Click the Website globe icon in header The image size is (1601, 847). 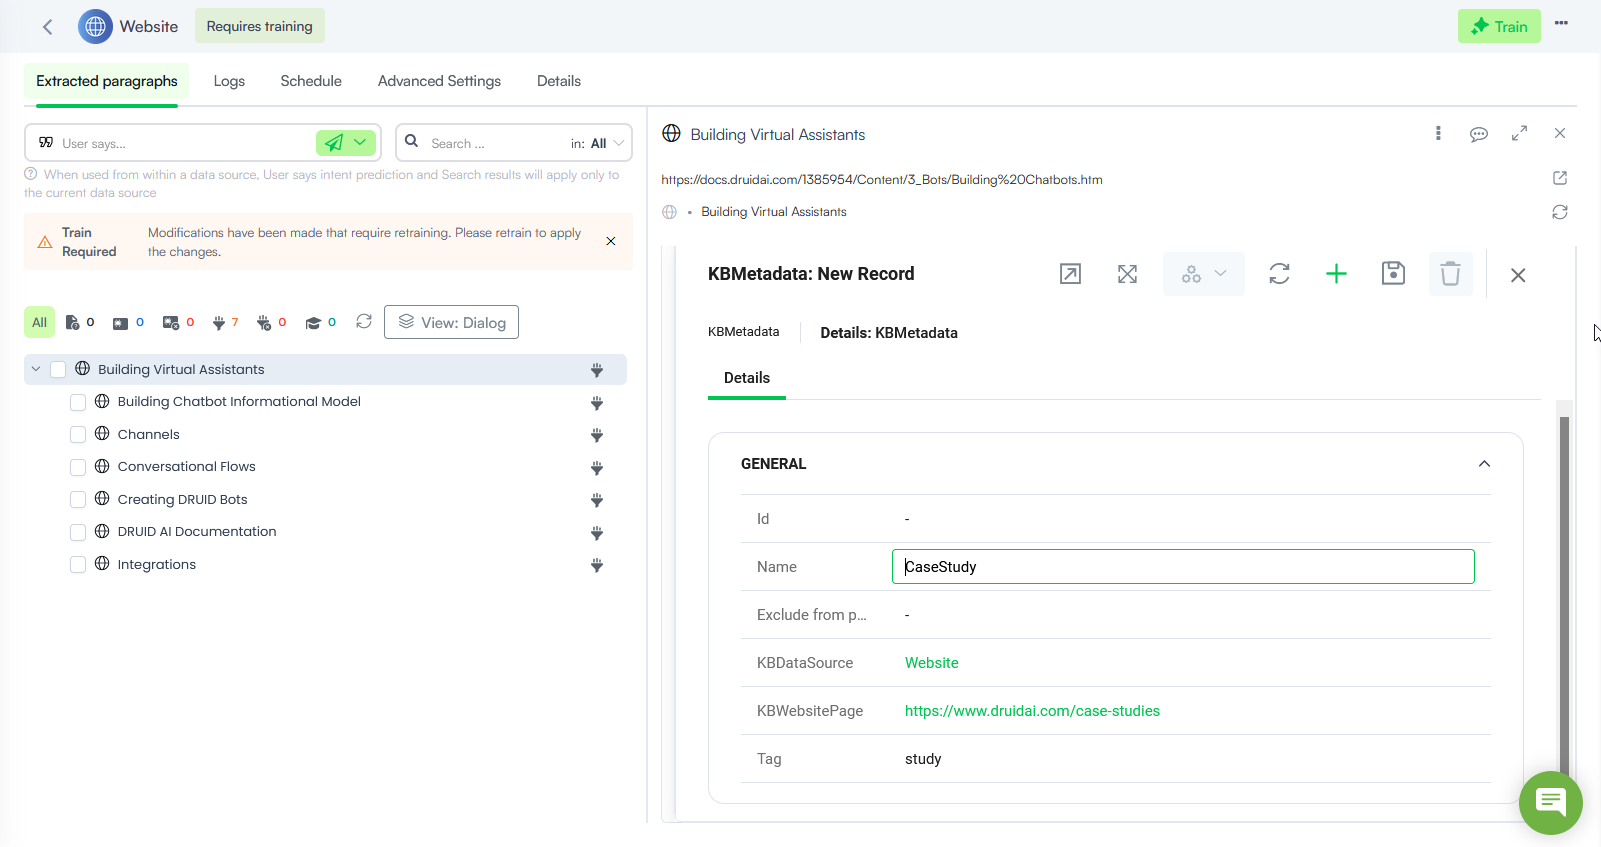click(95, 27)
